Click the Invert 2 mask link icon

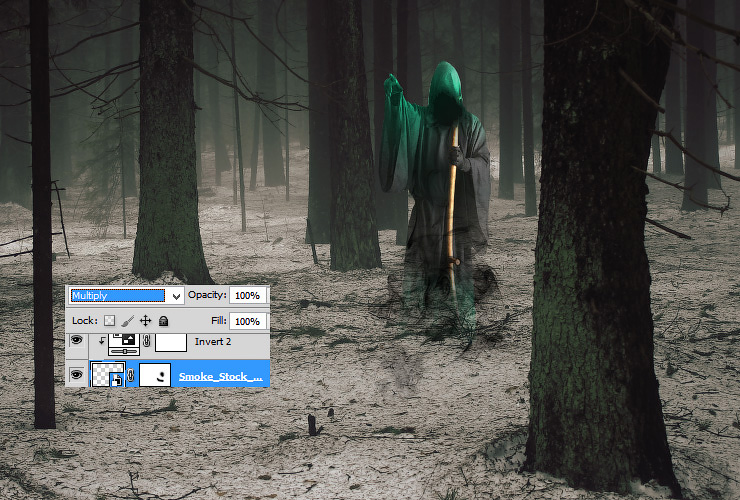click(x=147, y=341)
